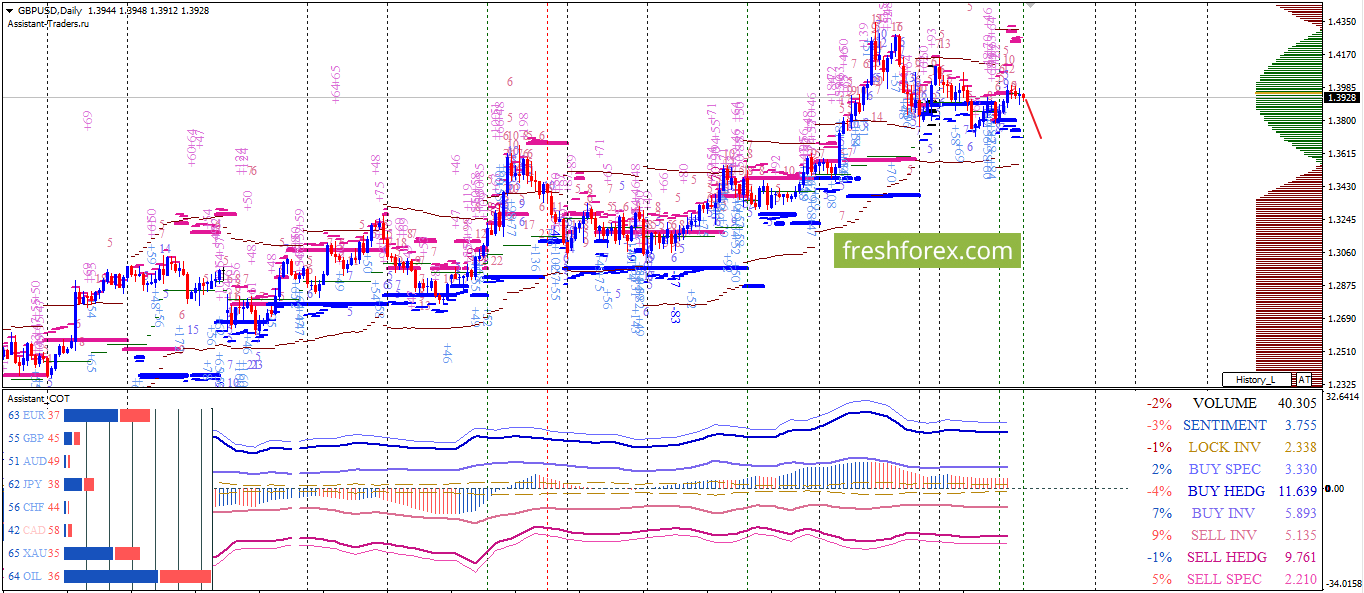
Task: Click the 1.3615 price axis label
Action: click(1342, 153)
